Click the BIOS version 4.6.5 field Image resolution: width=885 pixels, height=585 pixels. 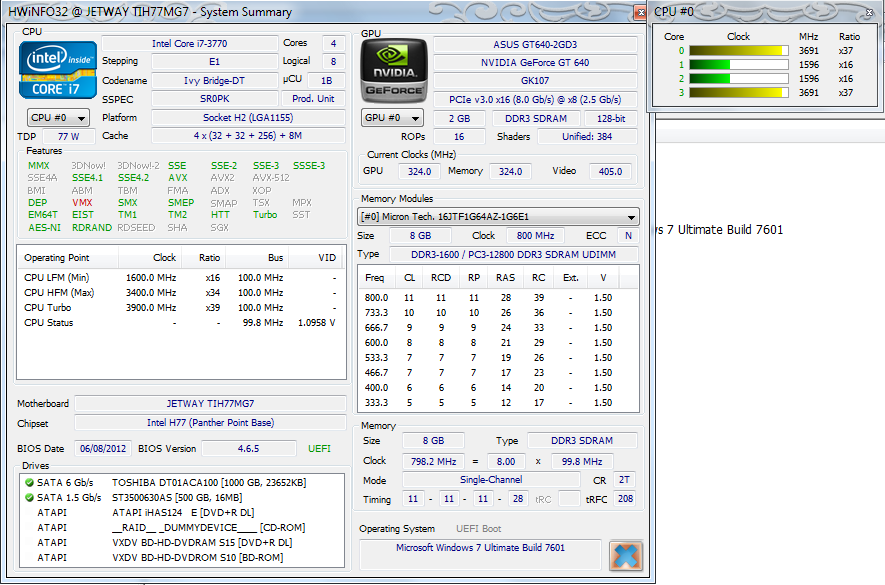(x=248, y=448)
